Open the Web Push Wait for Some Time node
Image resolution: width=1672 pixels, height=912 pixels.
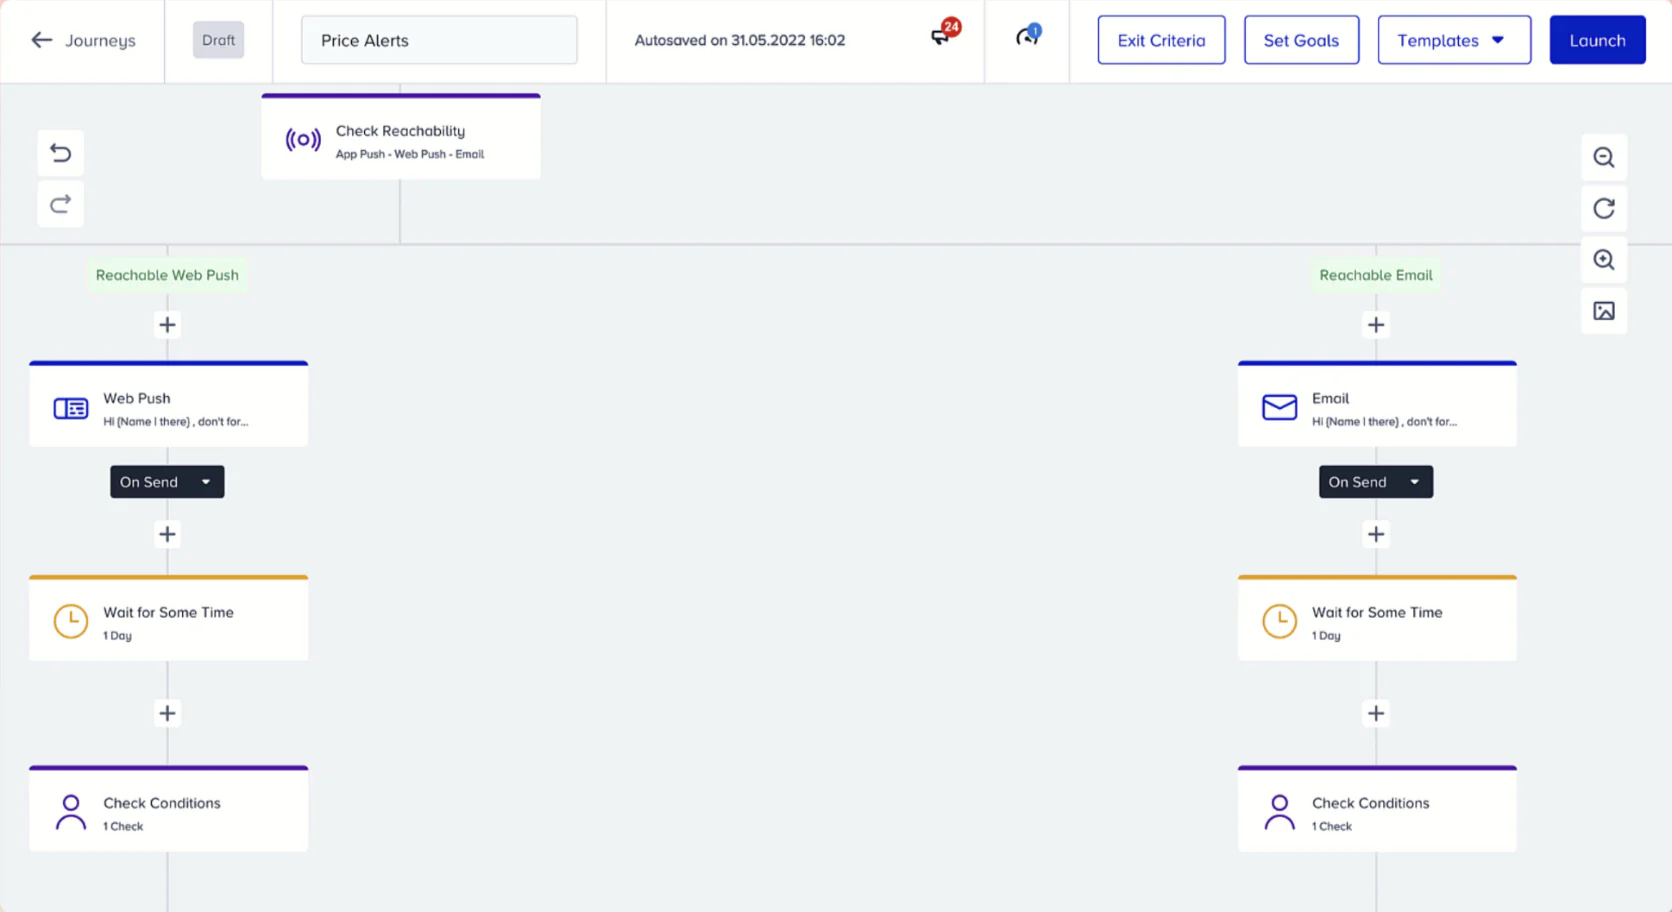(x=168, y=621)
